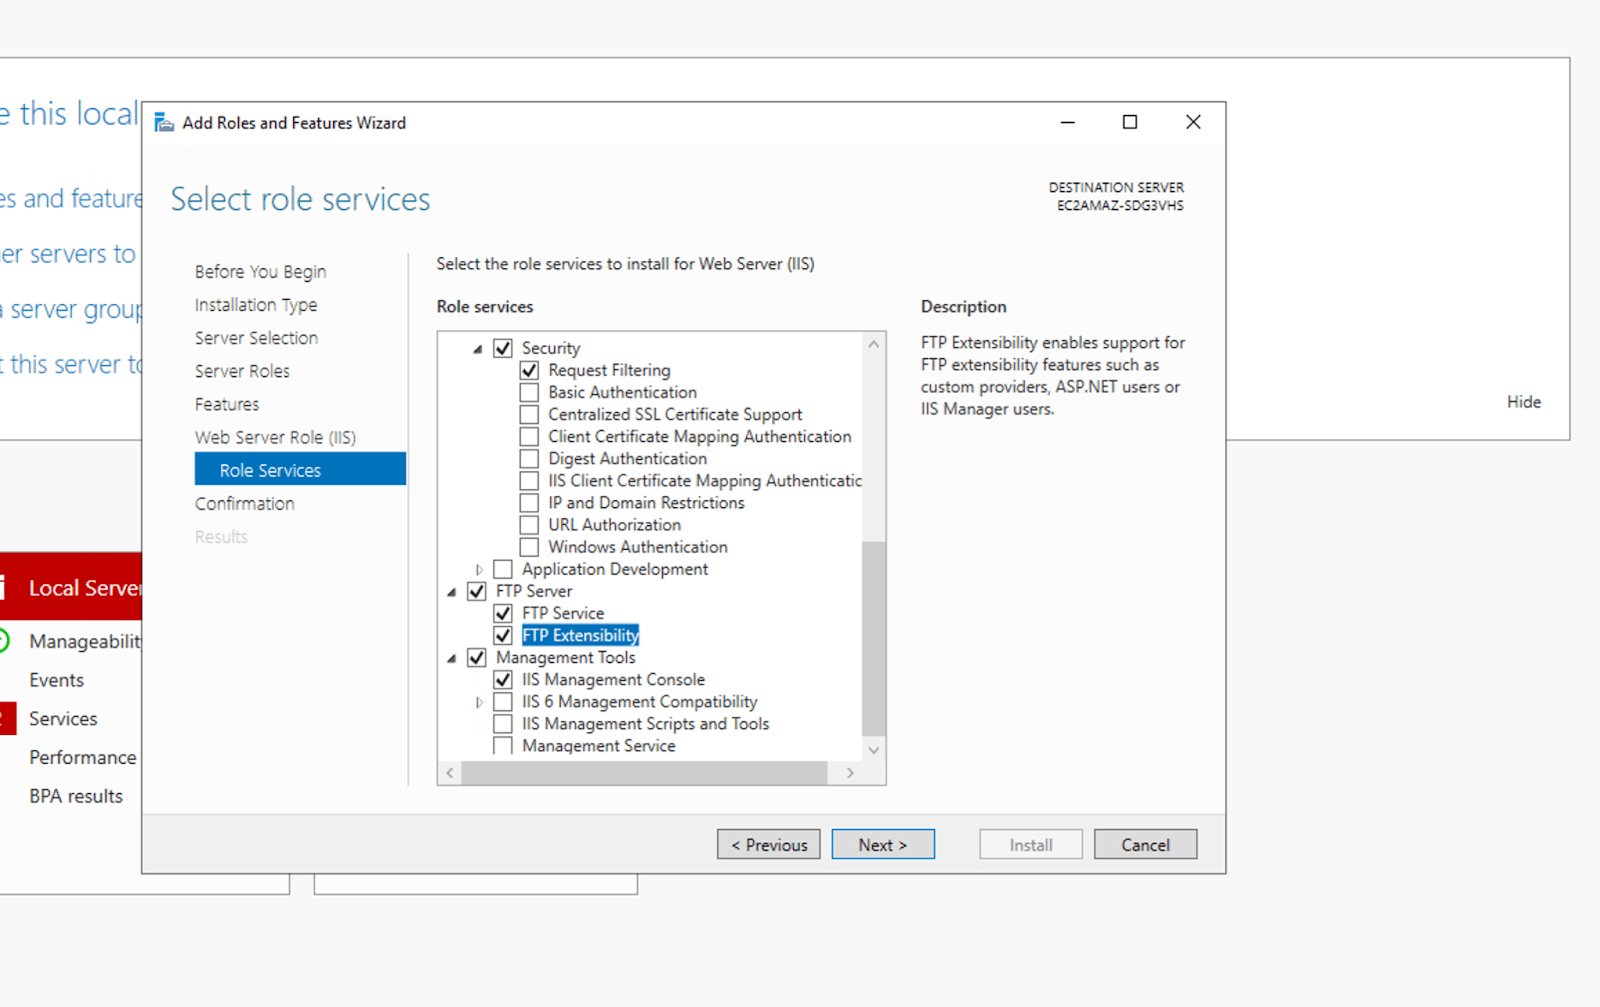The width and height of the screenshot is (1600, 1007).
Task: Click the vertical scrollbar thumb
Action: pyautogui.click(x=874, y=638)
